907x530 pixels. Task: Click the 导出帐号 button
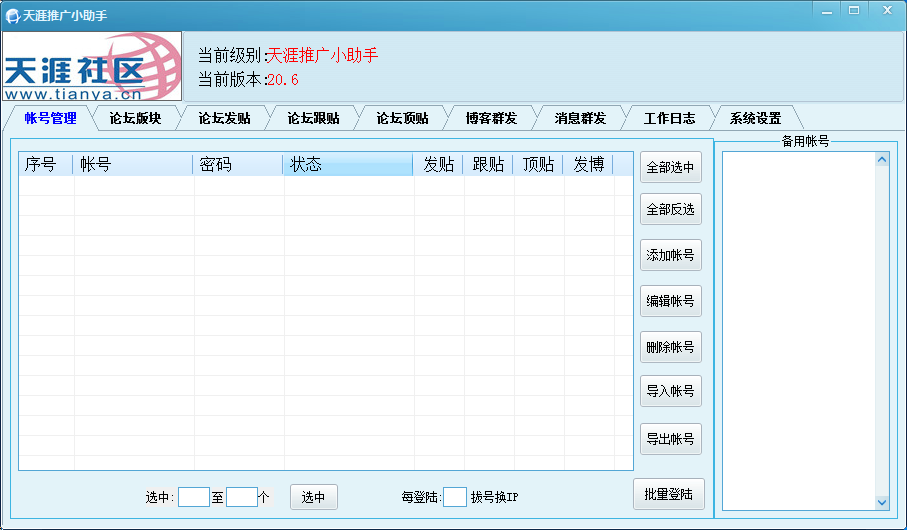(x=670, y=439)
